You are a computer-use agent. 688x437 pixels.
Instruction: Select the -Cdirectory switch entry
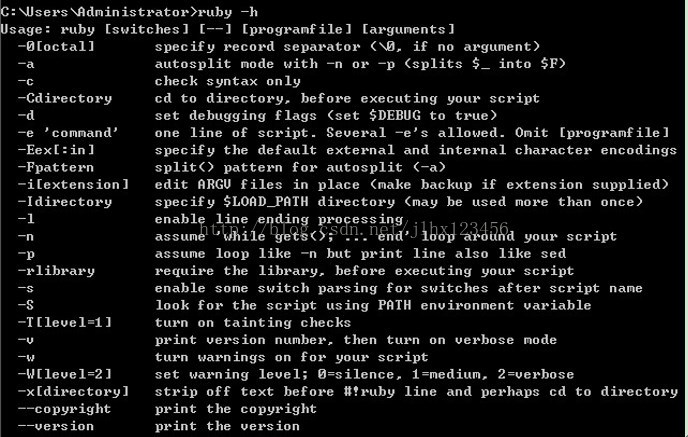coord(65,98)
